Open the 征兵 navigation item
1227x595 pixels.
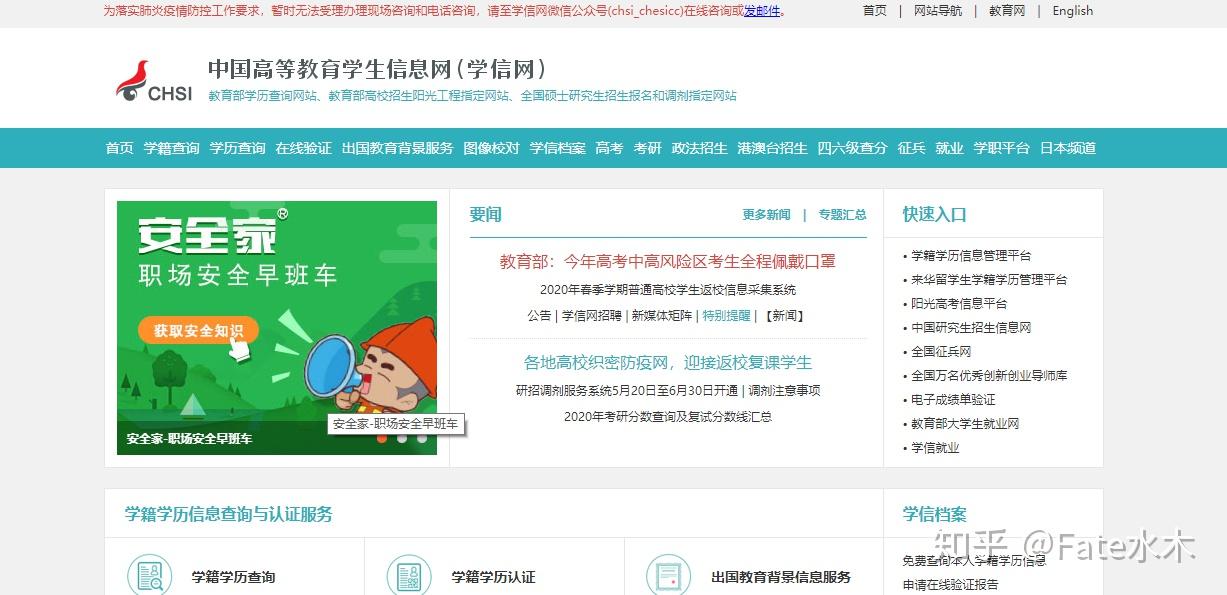point(911,148)
